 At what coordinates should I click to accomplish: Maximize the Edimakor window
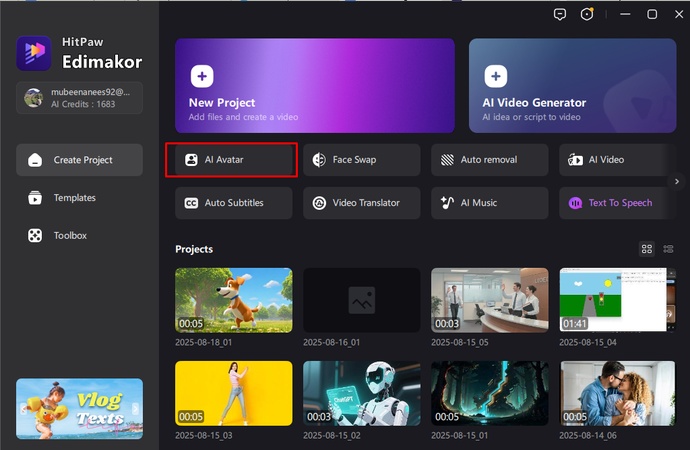coord(652,15)
